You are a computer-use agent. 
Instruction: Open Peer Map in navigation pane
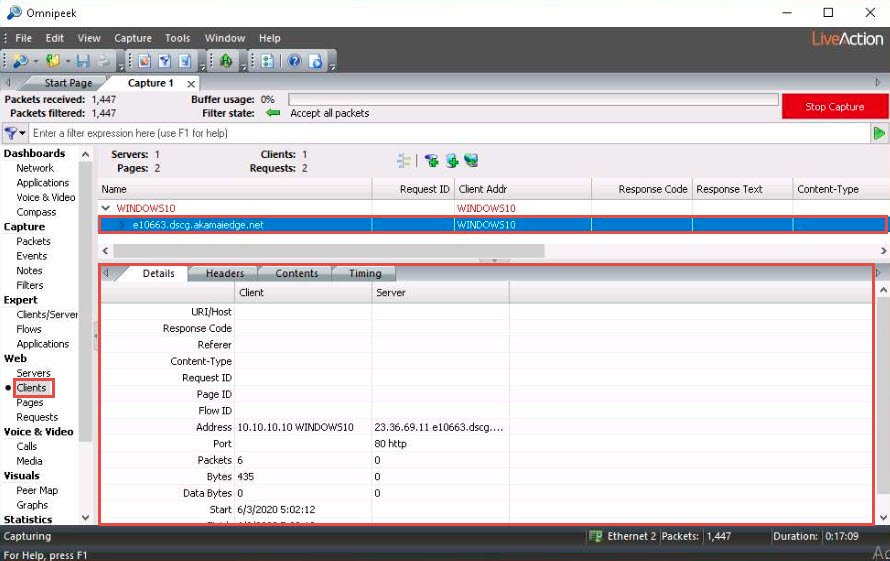coord(37,491)
